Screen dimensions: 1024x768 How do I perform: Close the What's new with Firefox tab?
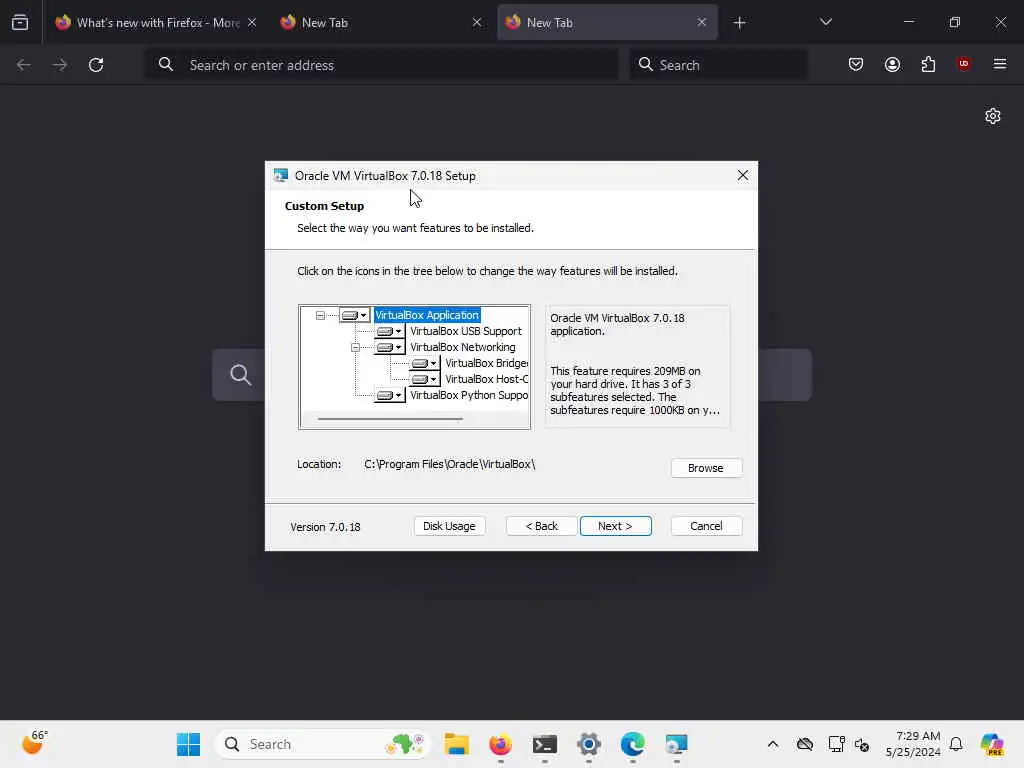(252, 23)
